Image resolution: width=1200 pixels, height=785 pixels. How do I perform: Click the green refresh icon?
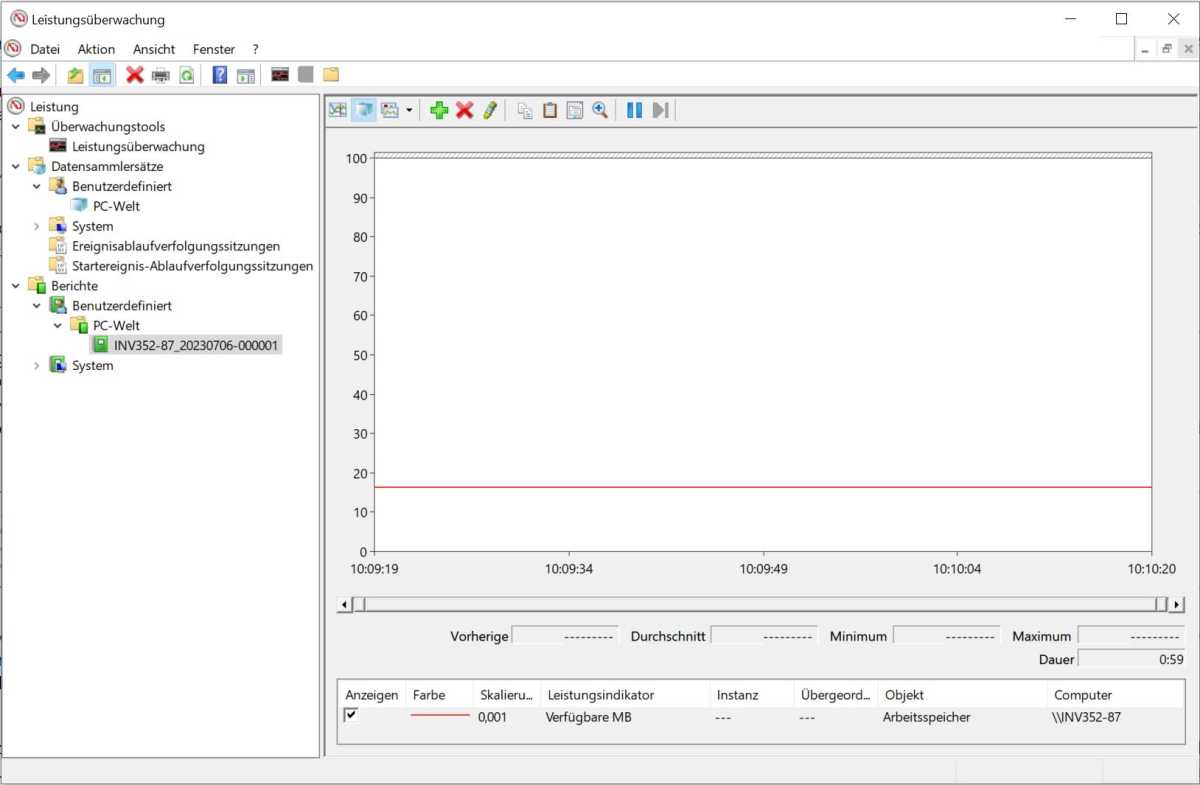click(x=186, y=75)
